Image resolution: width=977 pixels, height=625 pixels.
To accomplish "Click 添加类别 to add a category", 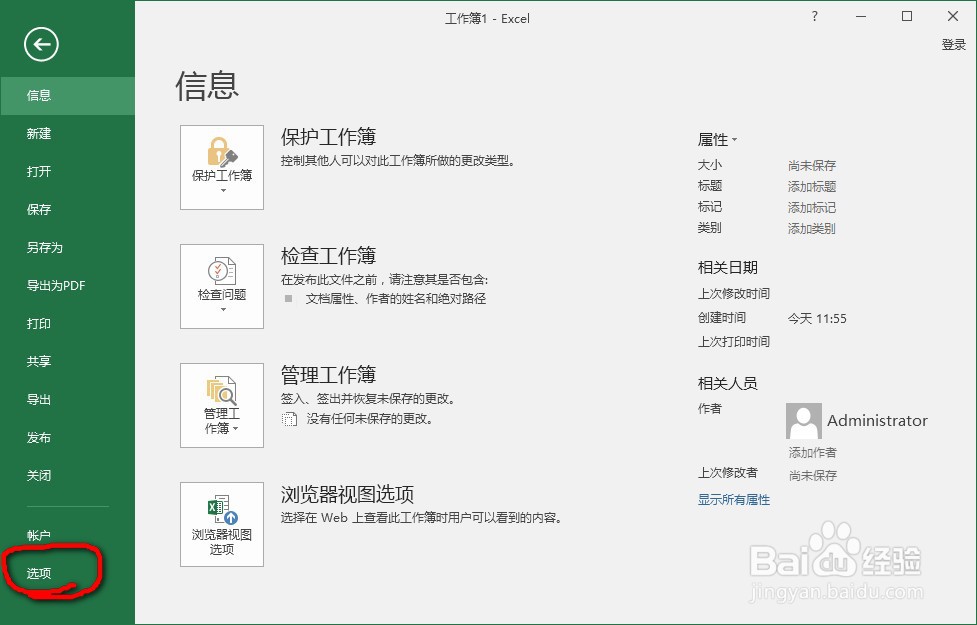I will [x=811, y=229].
